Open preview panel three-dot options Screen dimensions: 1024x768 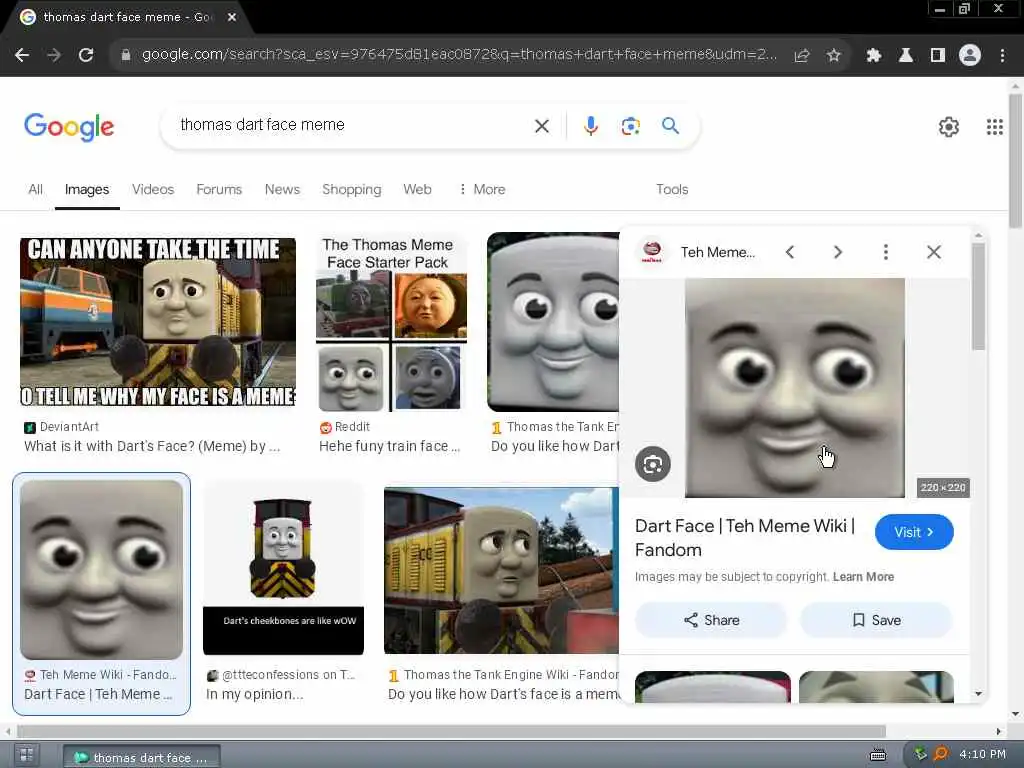click(x=886, y=252)
